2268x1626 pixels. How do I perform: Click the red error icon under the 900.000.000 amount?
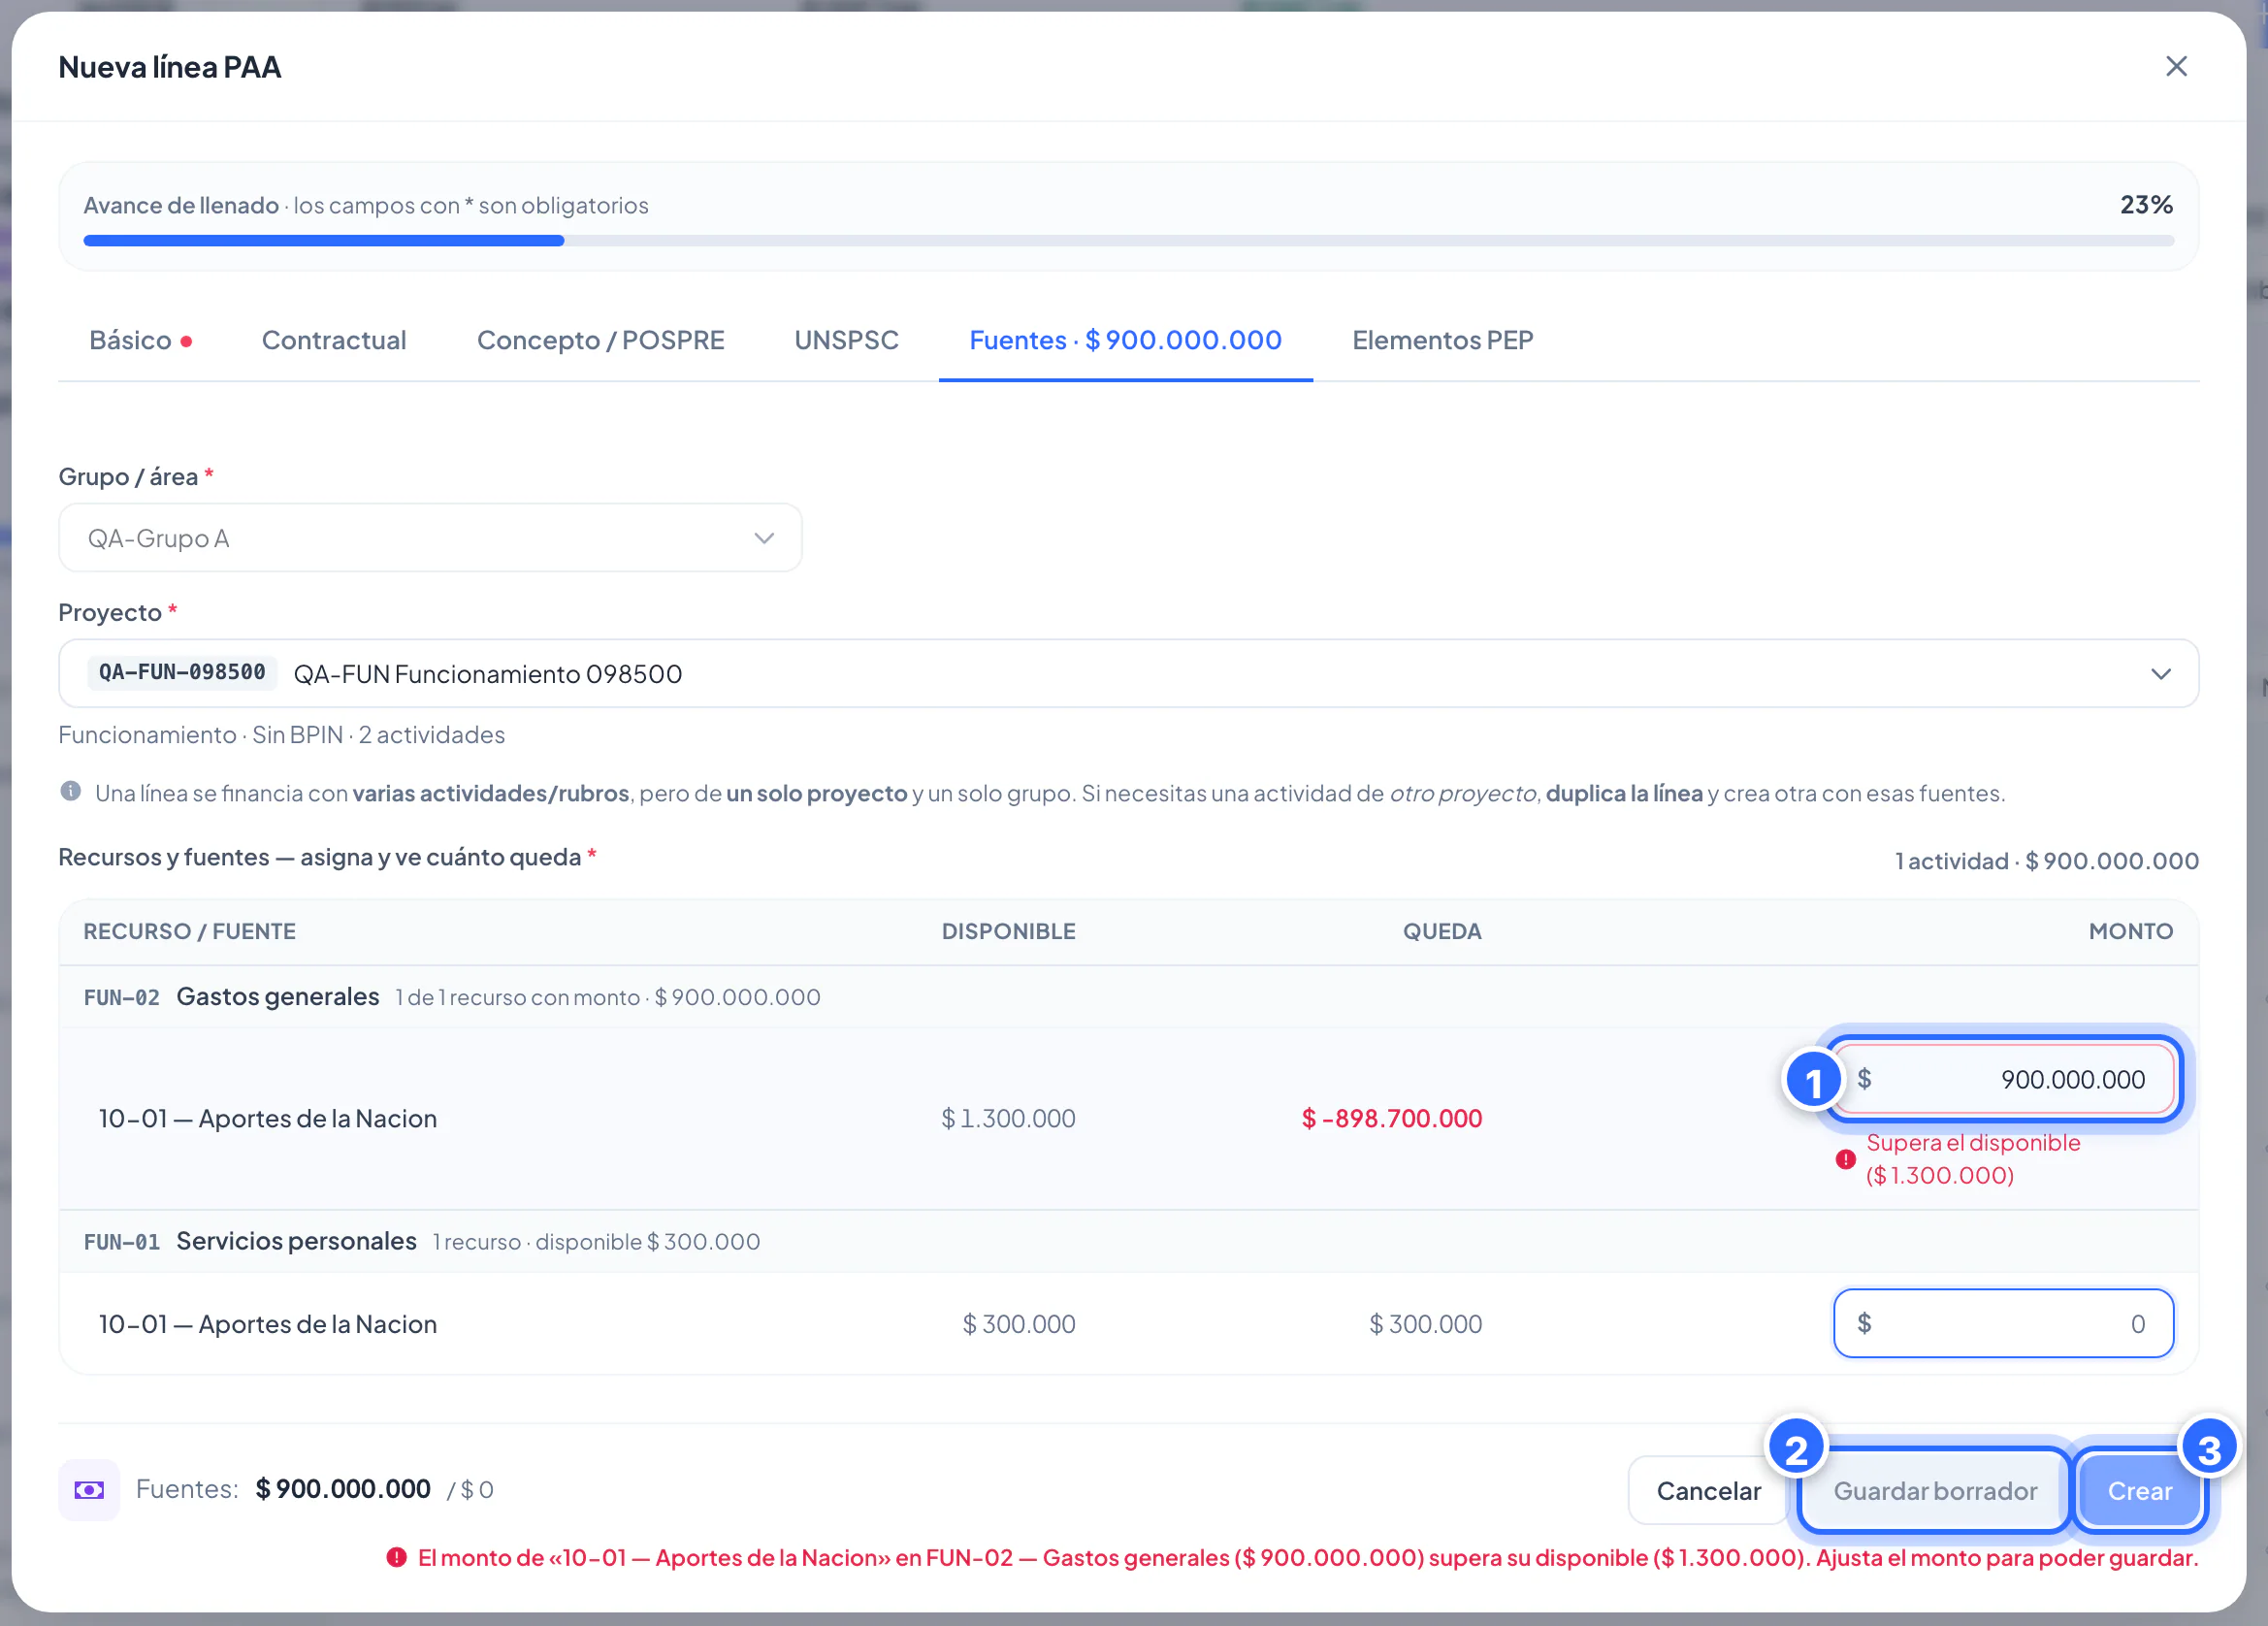[x=1845, y=1159]
